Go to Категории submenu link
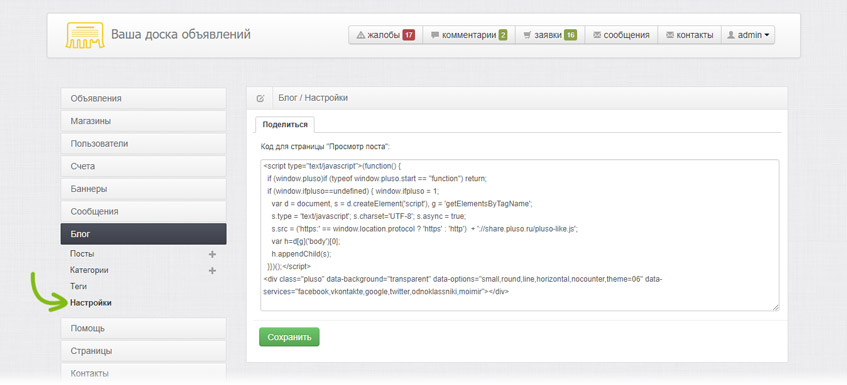Viewport: 847px width, 385px height. [89, 270]
